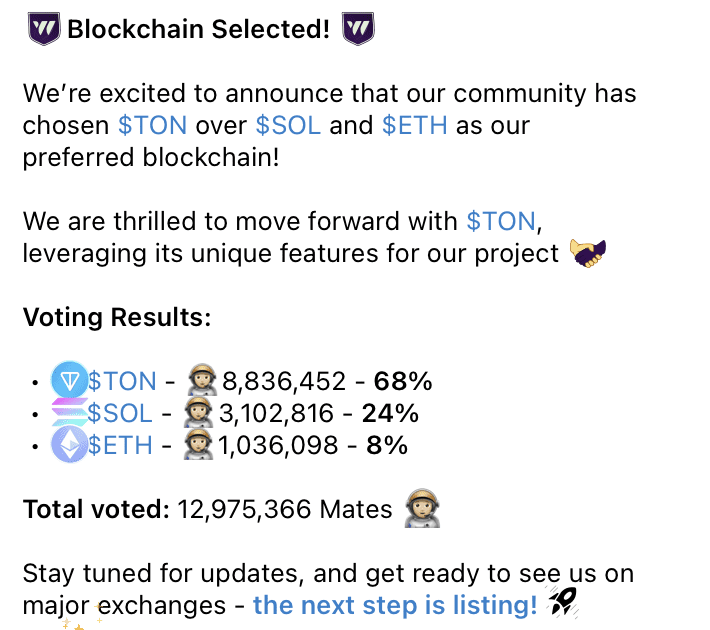This screenshot has width=710, height=630.
Task: Click the Solana logo in voting results
Action: point(69,412)
